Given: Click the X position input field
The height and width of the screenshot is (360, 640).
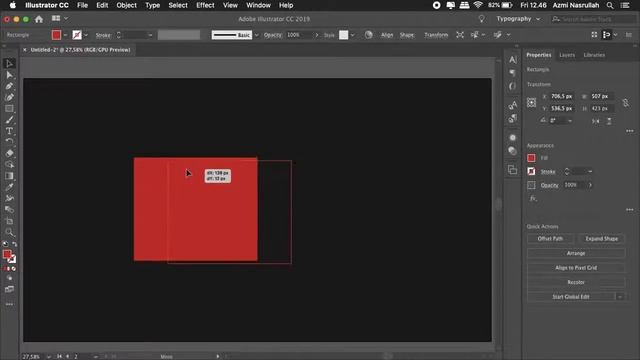Looking at the screenshot, I should 562,96.
